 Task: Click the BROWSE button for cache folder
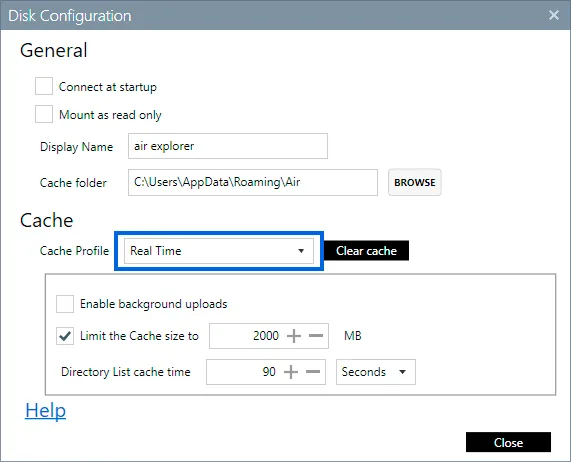[x=415, y=182]
